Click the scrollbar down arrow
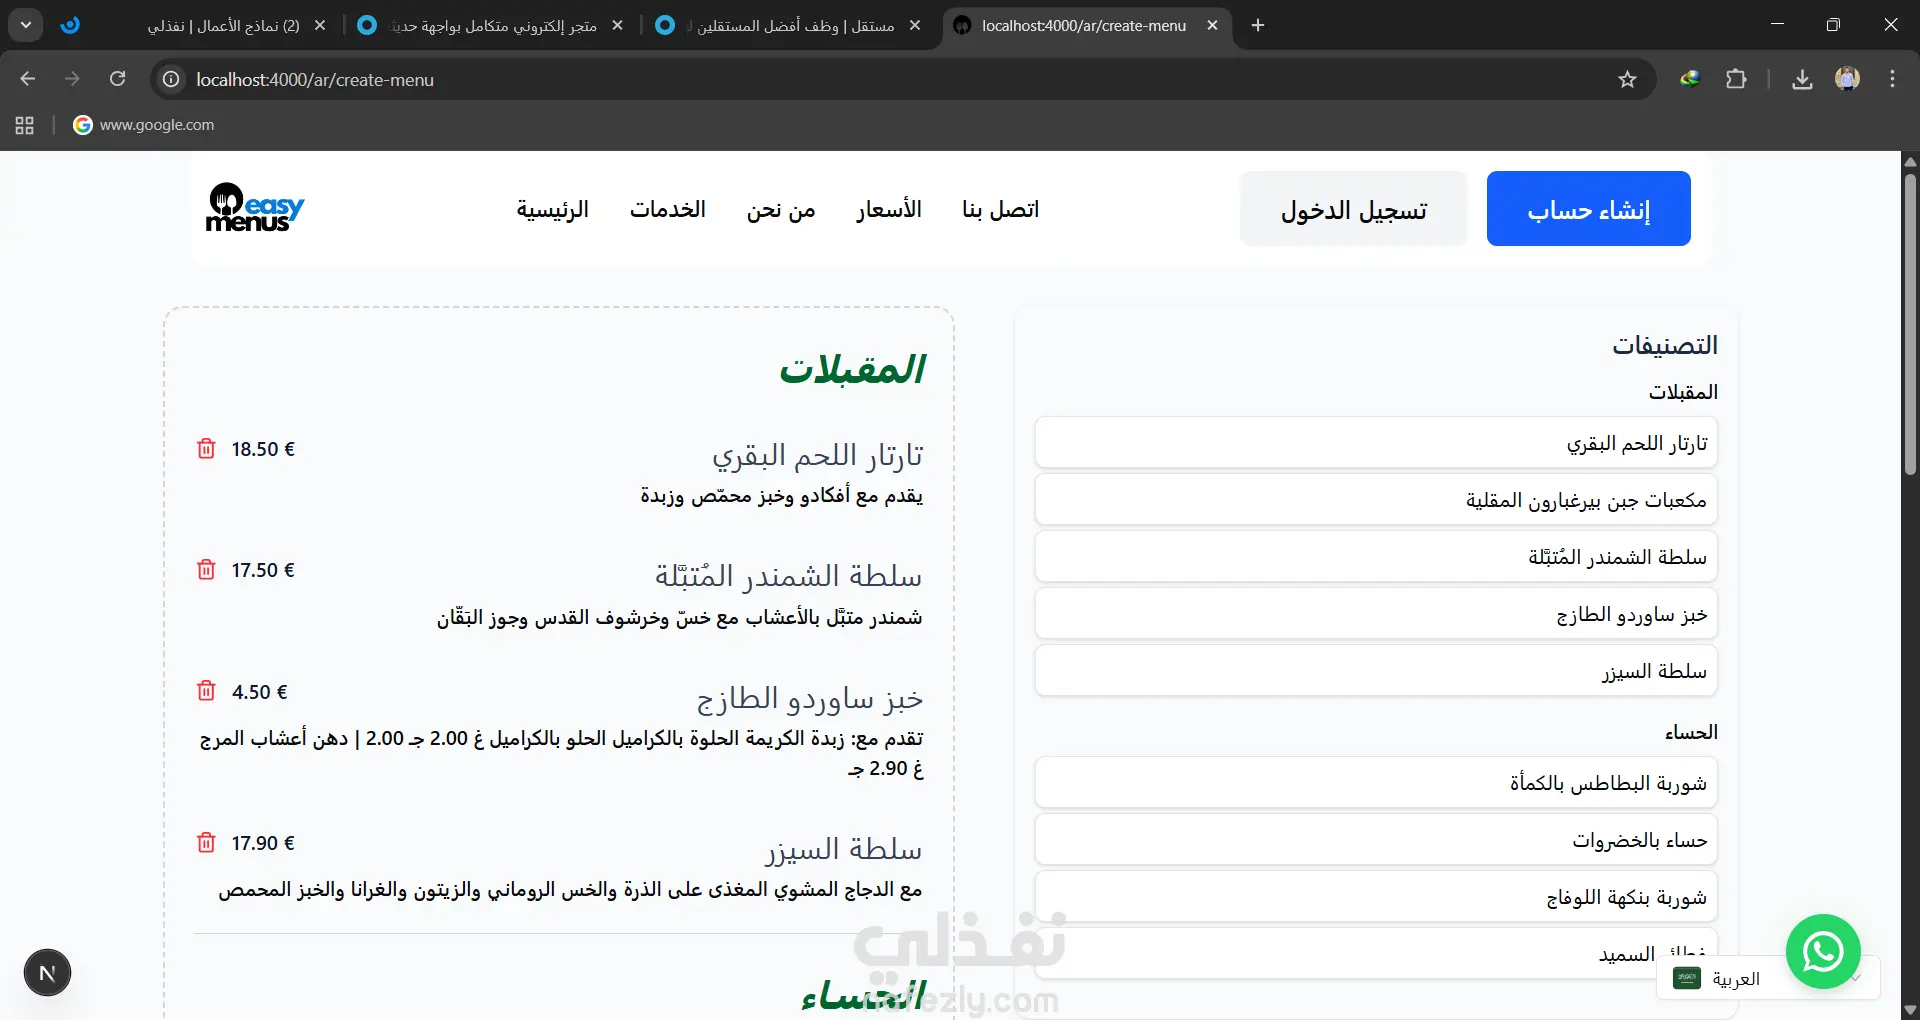 (x=1910, y=1010)
